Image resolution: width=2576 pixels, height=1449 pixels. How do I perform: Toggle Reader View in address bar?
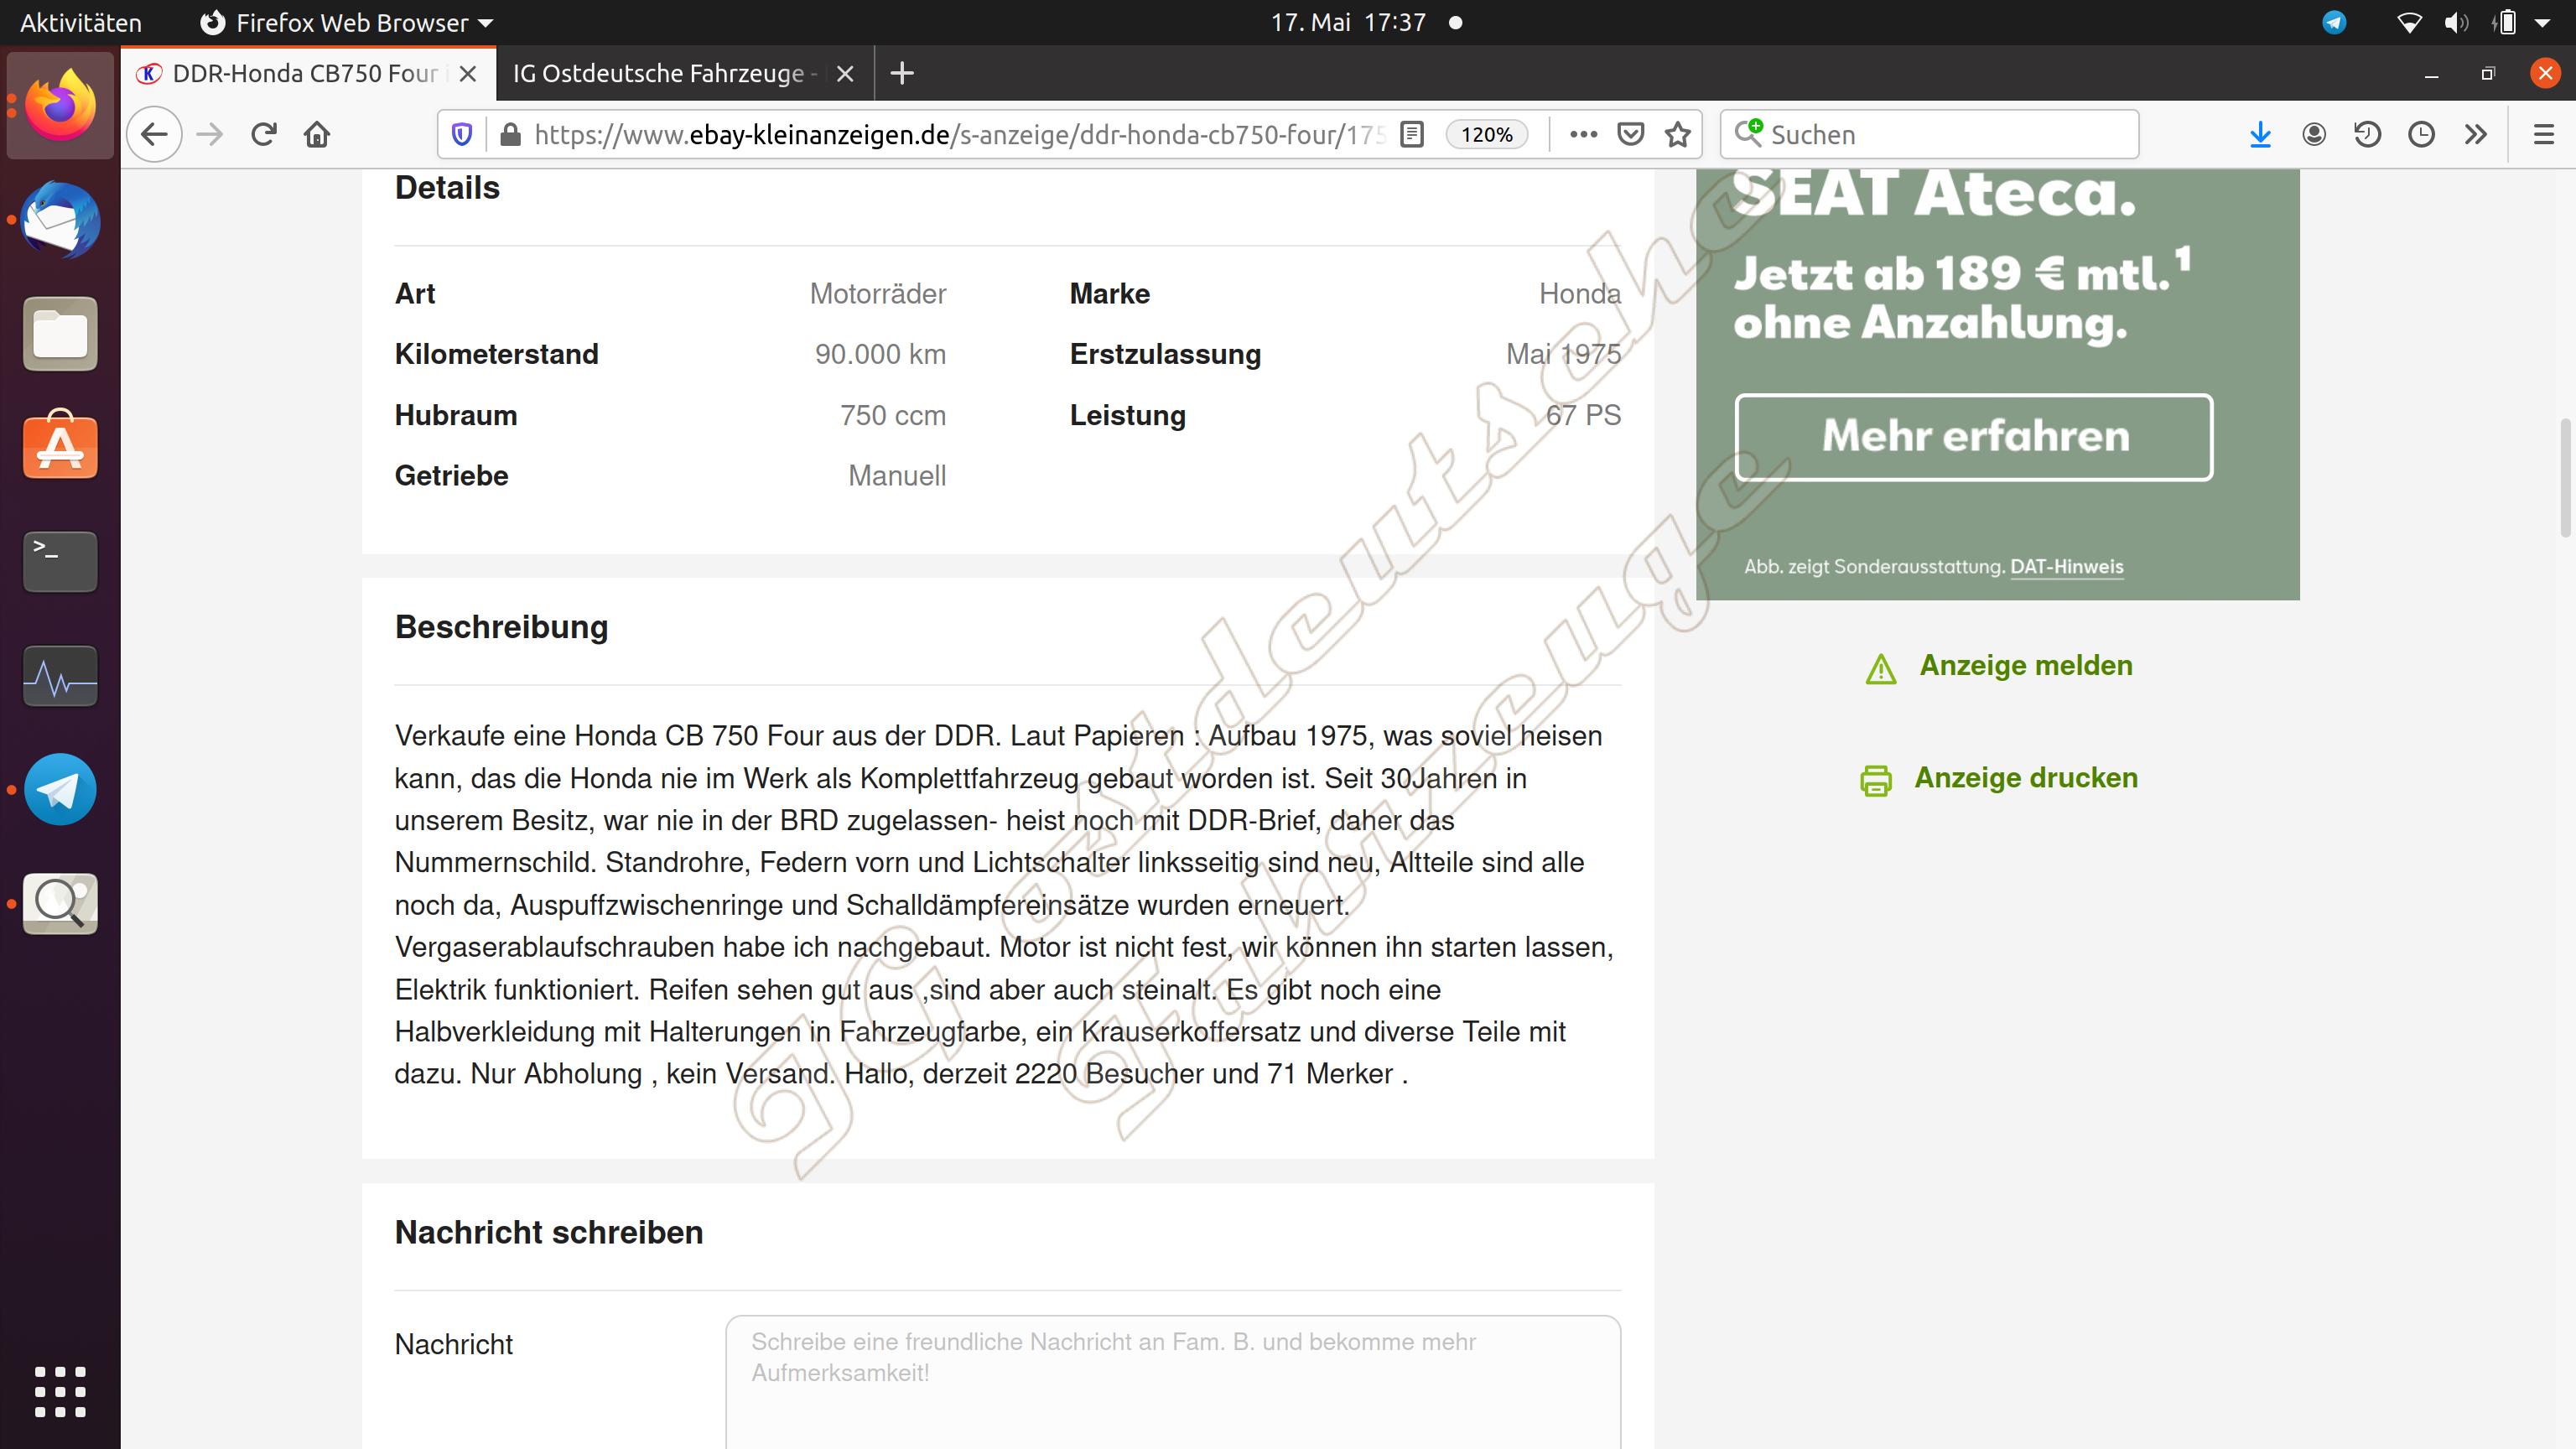tap(1411, 134)
